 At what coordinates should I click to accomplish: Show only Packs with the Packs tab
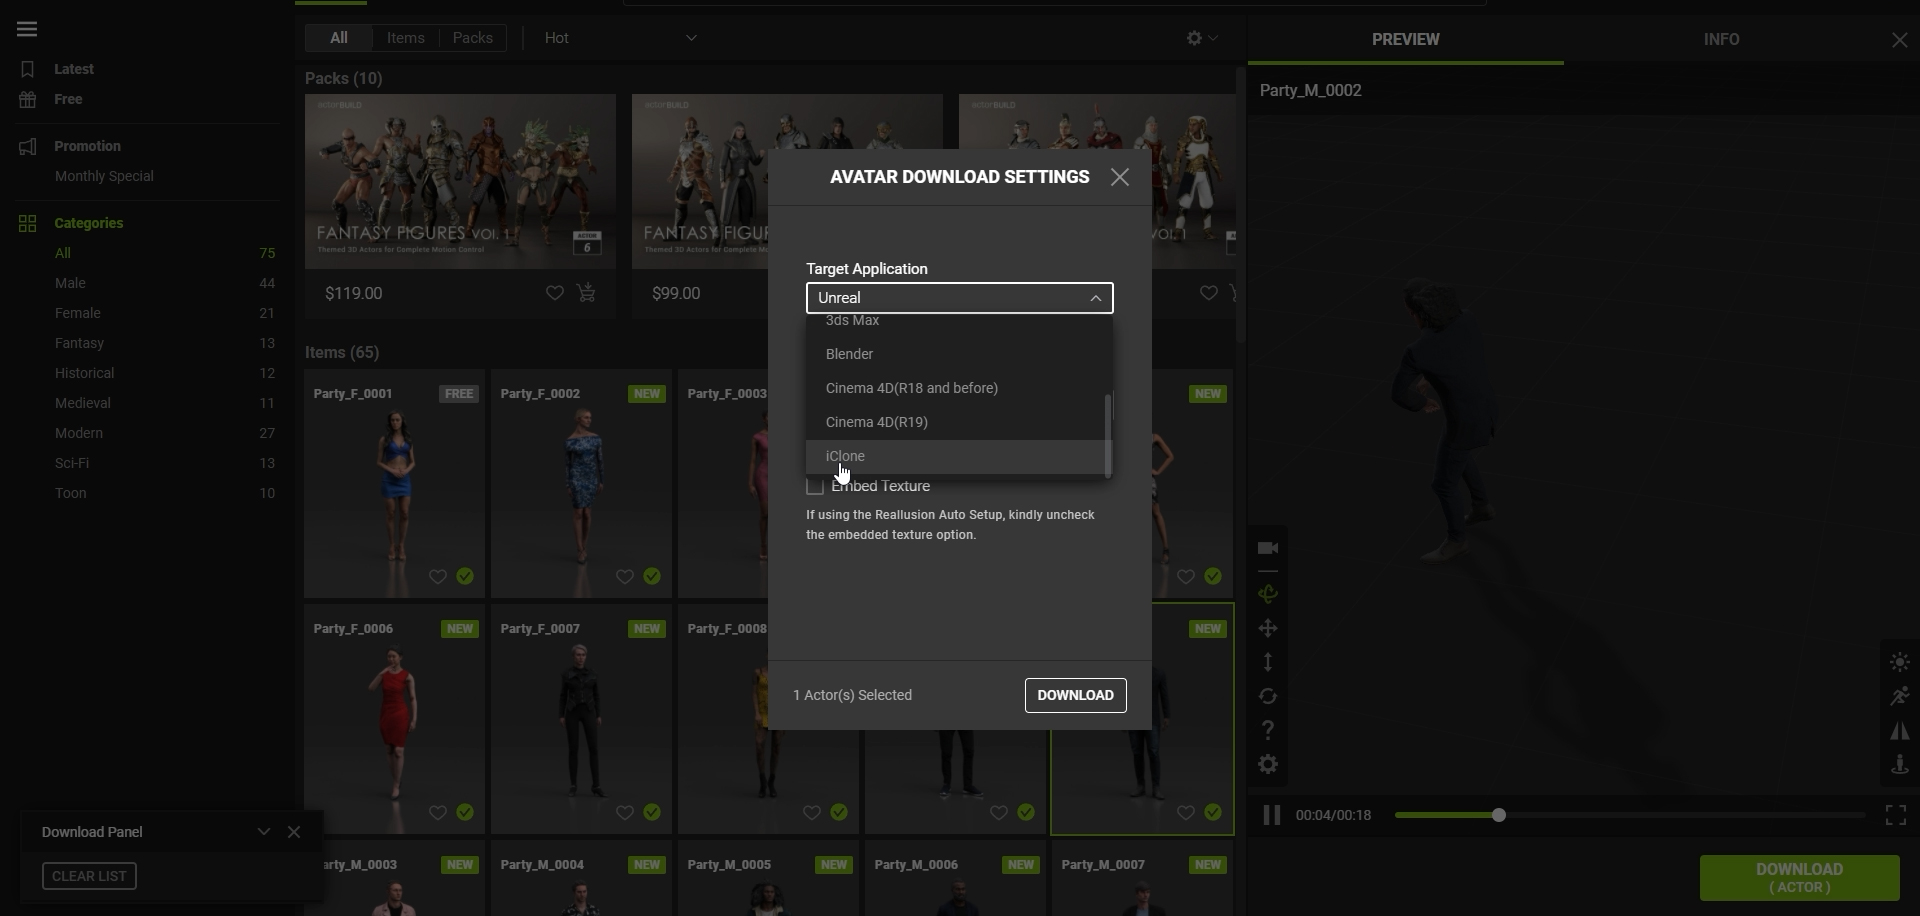coord(473,38)
